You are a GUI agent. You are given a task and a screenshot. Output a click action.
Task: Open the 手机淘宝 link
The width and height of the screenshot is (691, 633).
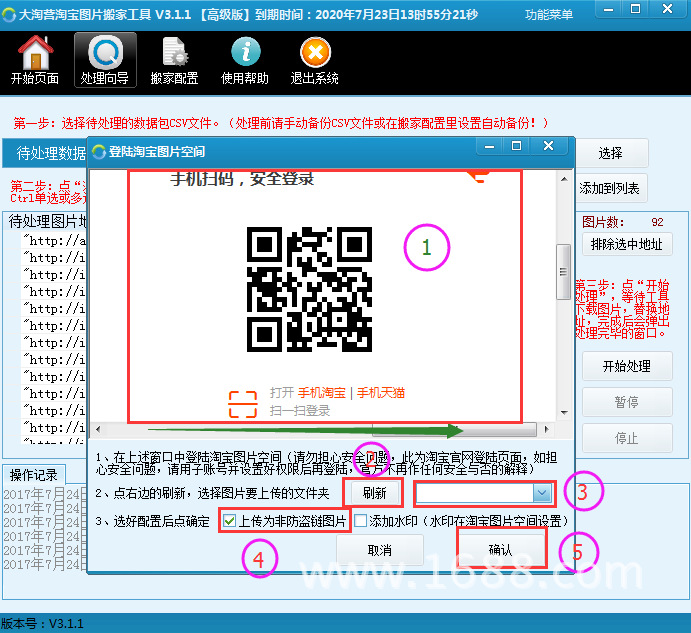(x=322, y=393)
